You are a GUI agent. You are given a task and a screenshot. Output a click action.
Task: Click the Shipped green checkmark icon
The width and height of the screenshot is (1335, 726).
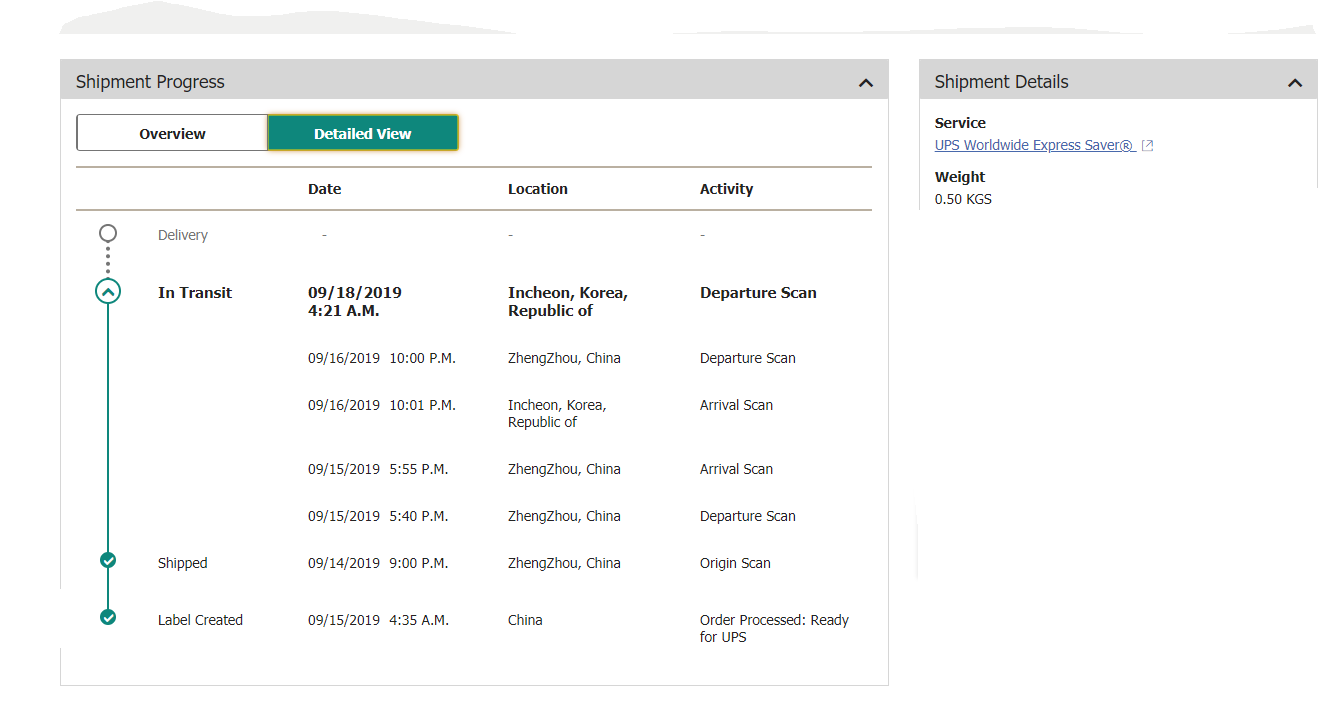point(108,560)
